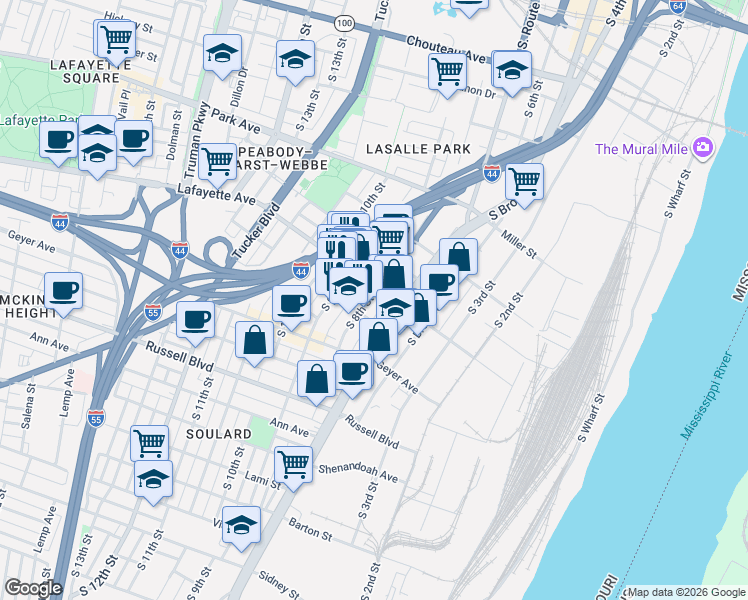
Task: Click the Park Ave street label
Action: pyautogui.click(x=236, y=122)
